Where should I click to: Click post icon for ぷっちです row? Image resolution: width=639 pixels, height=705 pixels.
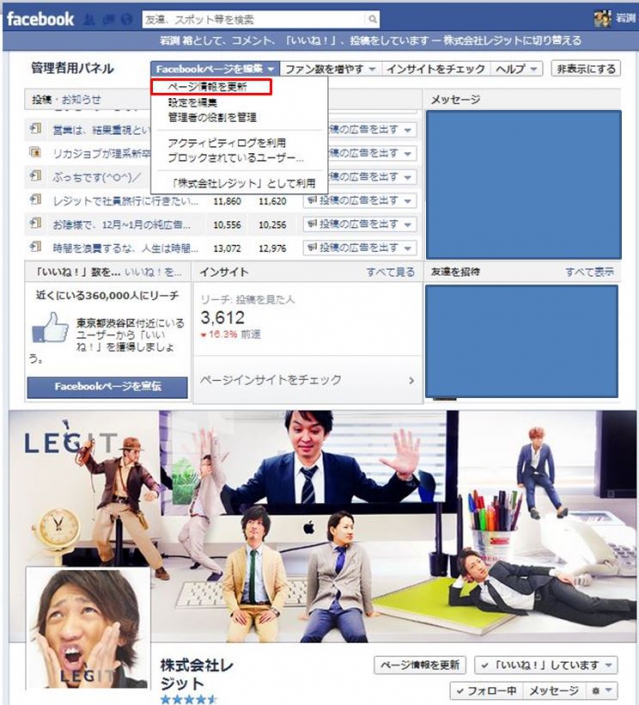pos(35,176)
